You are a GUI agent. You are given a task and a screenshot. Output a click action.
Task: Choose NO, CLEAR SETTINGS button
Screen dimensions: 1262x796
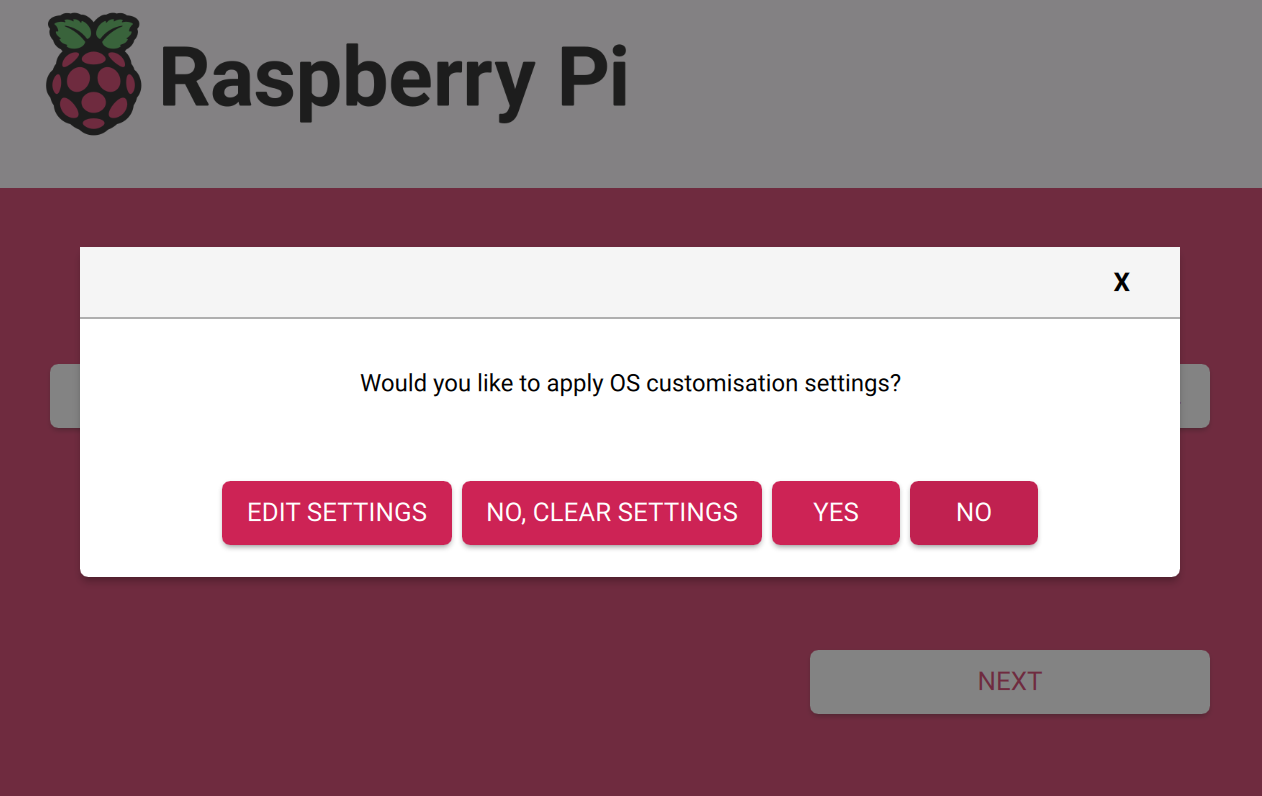612,513
